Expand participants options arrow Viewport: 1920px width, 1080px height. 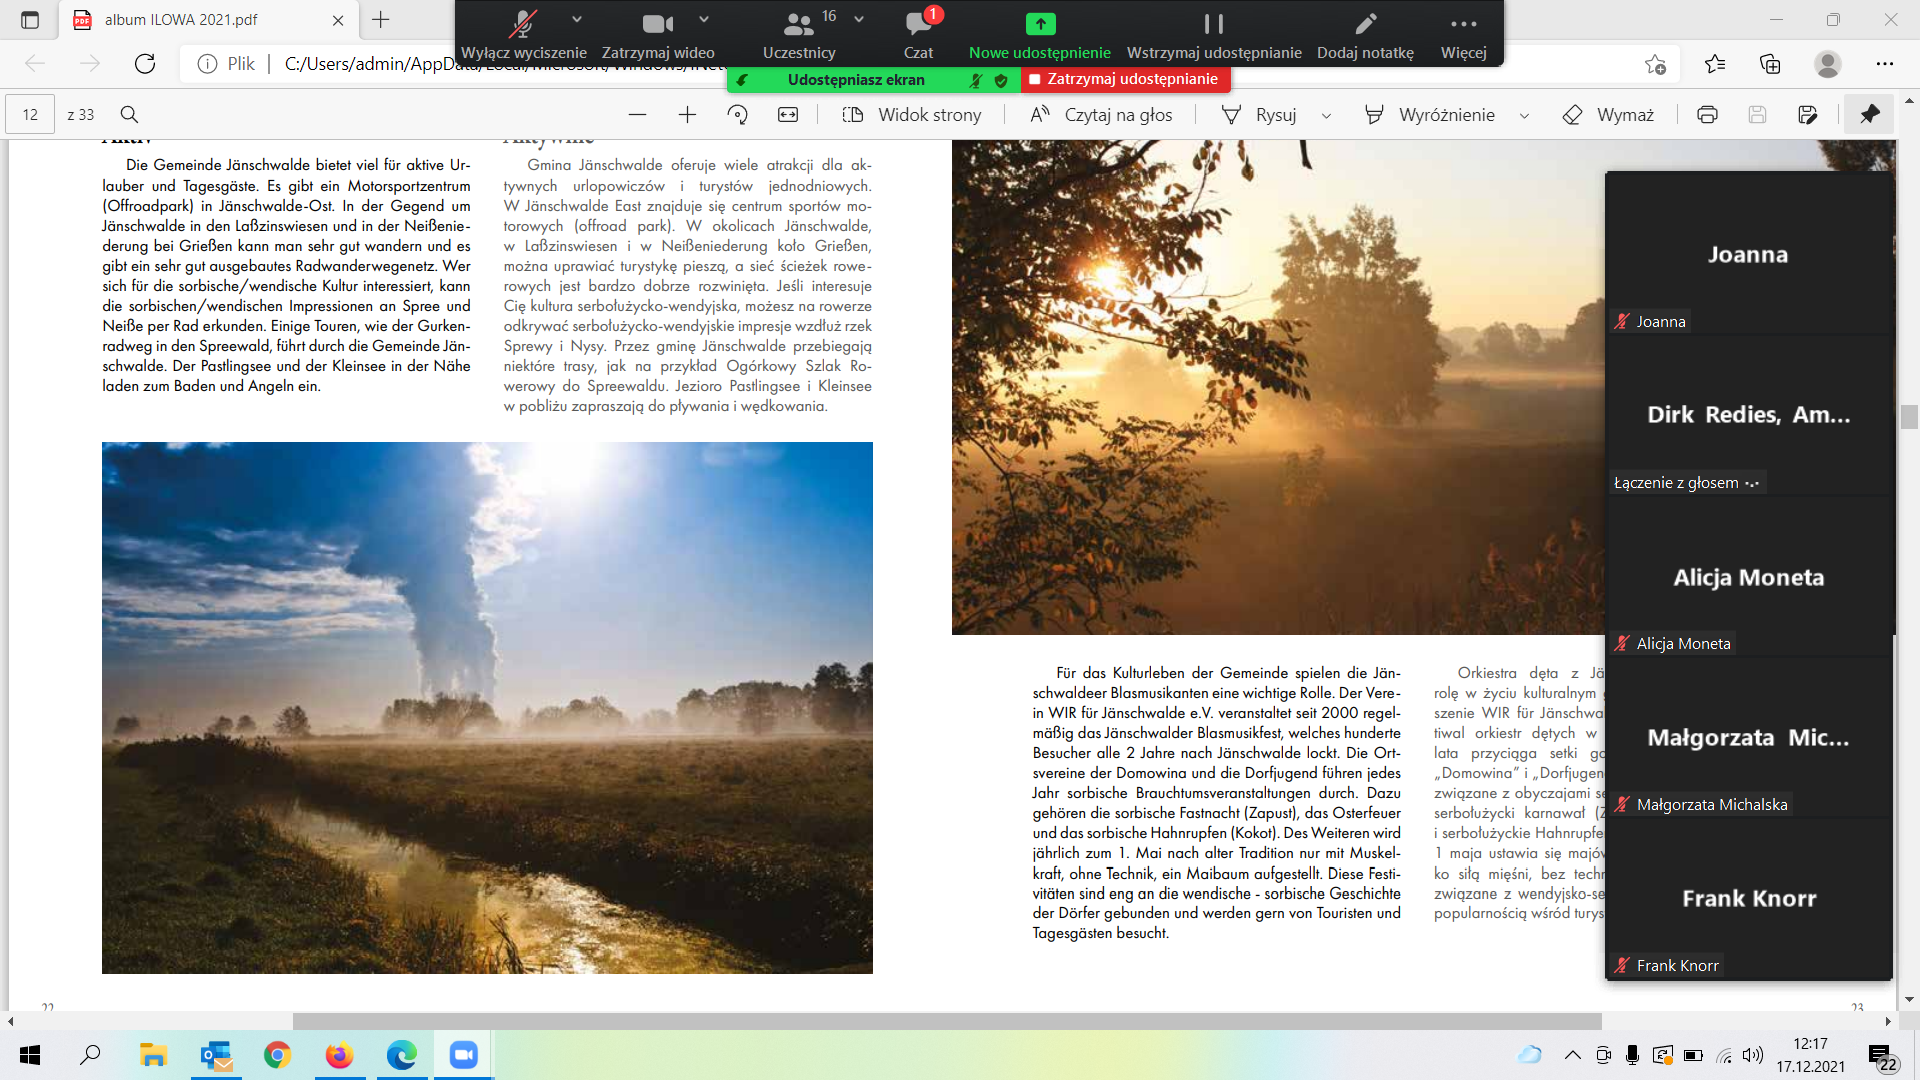[859, 19]
